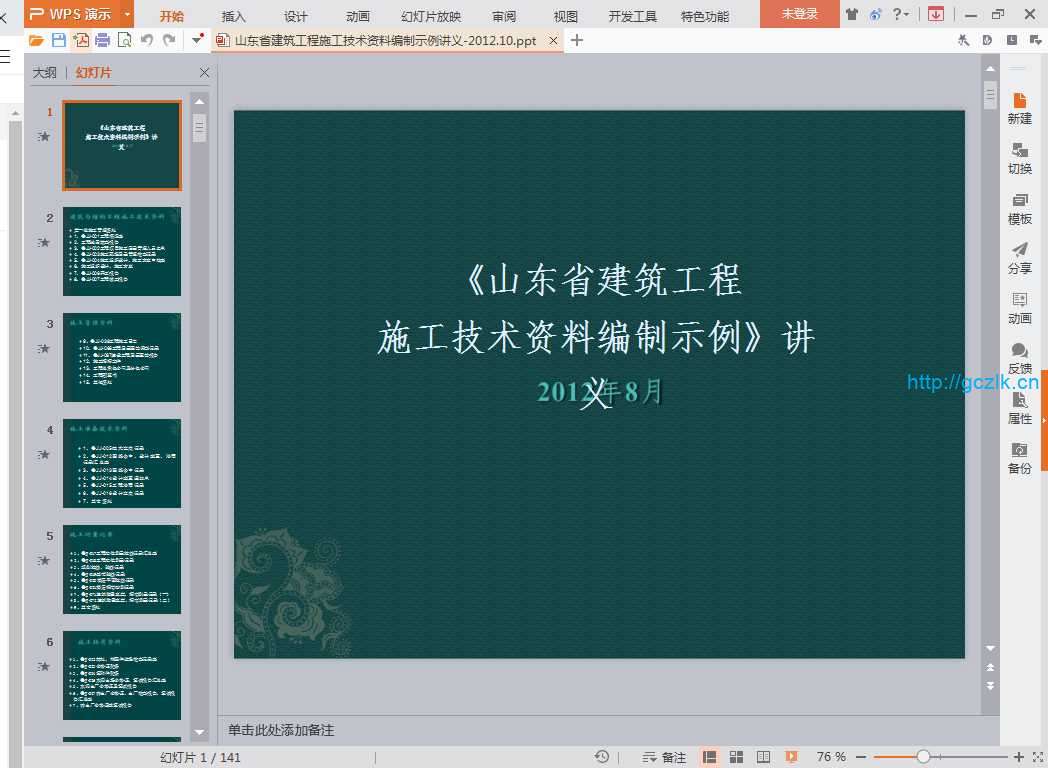Click the 分享 share icon
This screenshot has width=1048, height=768.
click(x=1019, y=258)
